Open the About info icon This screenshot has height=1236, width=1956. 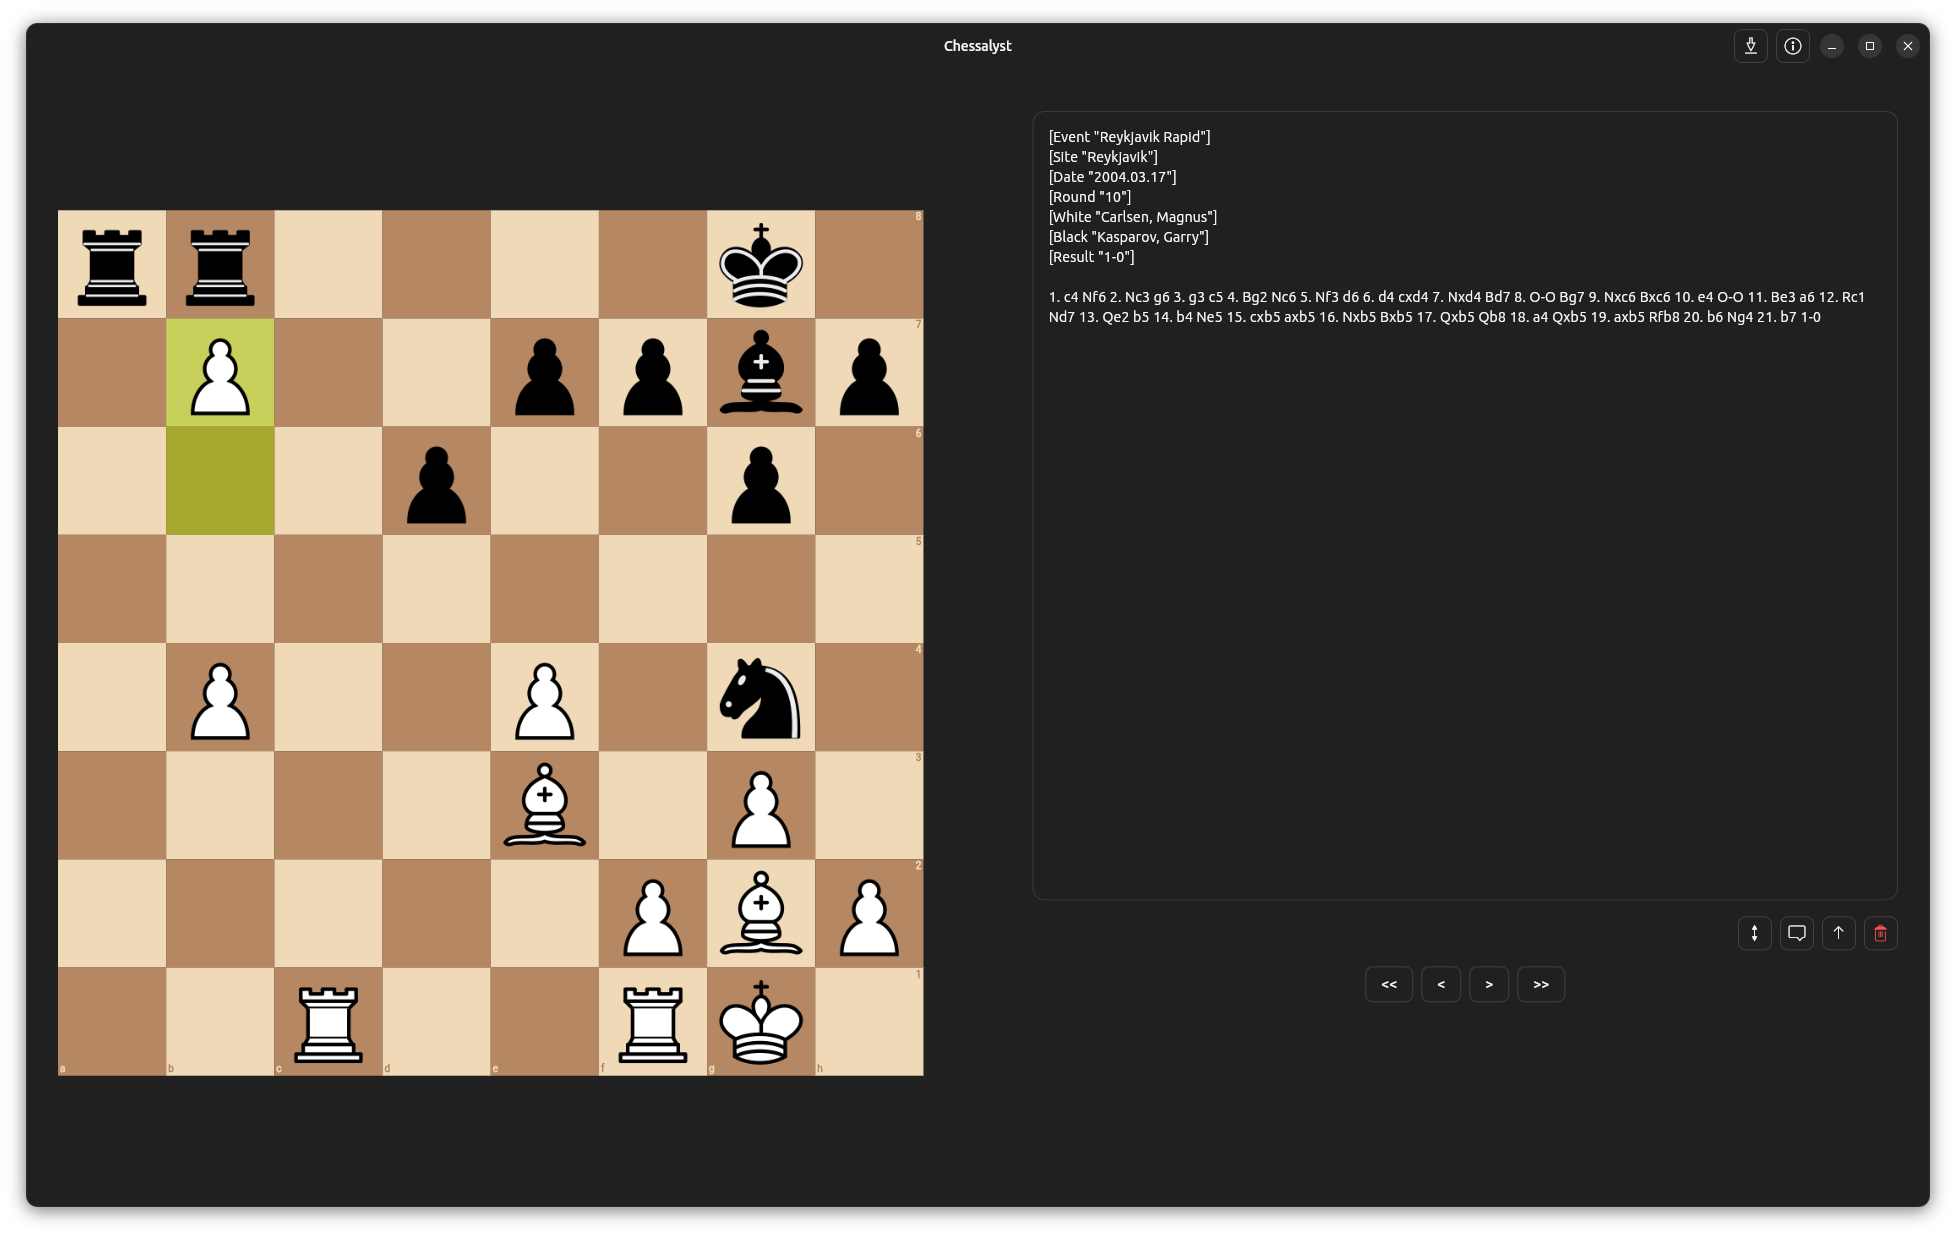click(x=1792, y=46)
